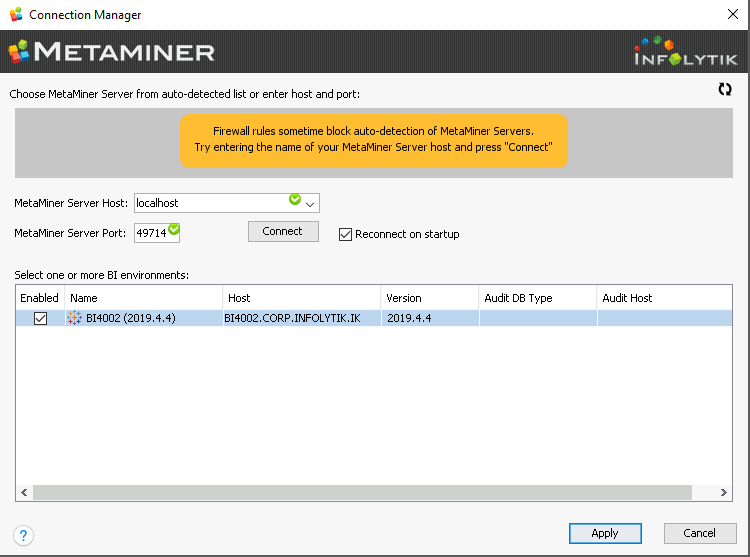
Task: Click the scroll left arrow of table
Action: [24, 492]
